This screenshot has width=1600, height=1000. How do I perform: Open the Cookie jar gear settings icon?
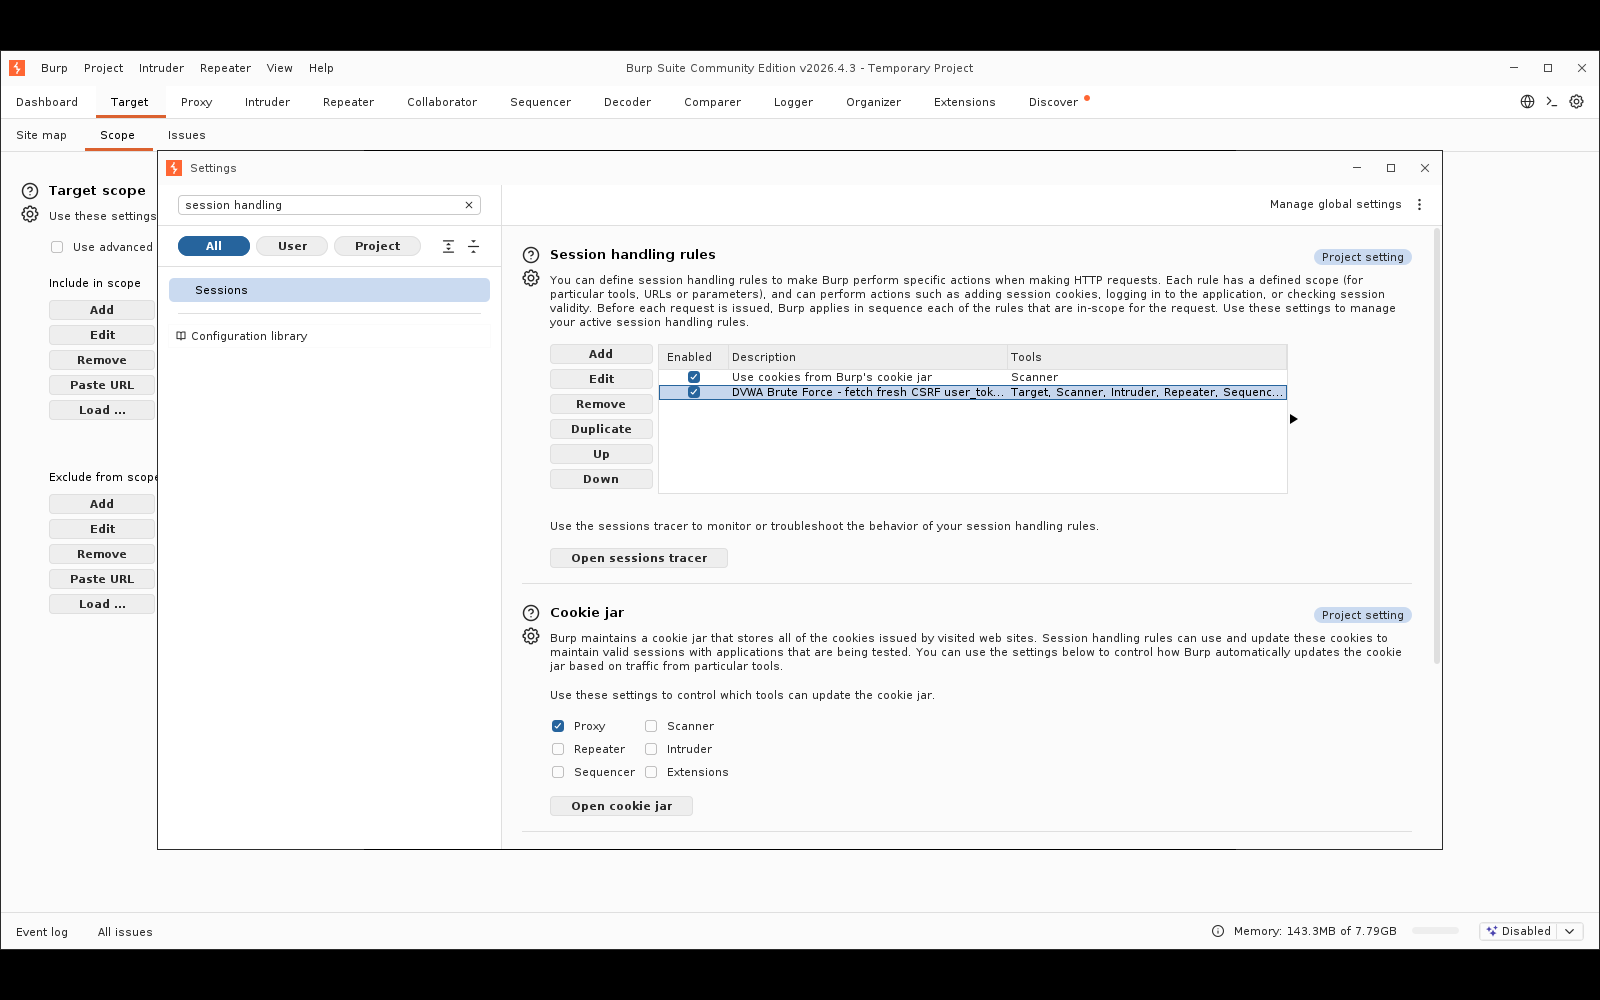(x=531, y=636)
